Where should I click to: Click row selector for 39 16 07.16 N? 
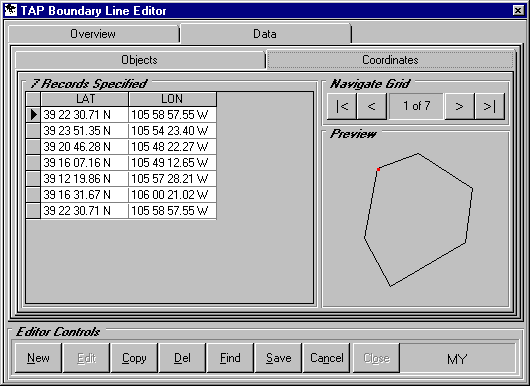(x=33, y=163)
